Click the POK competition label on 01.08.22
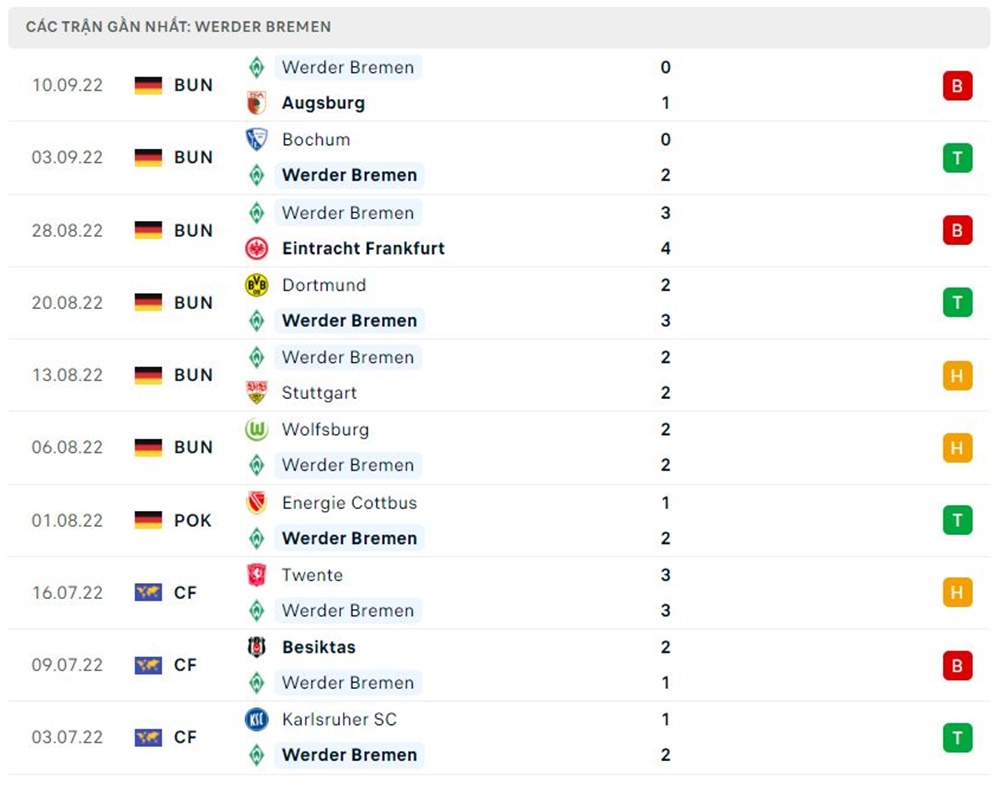The width and height of the screenshot is (1000, 787). (x=193, y=520)
